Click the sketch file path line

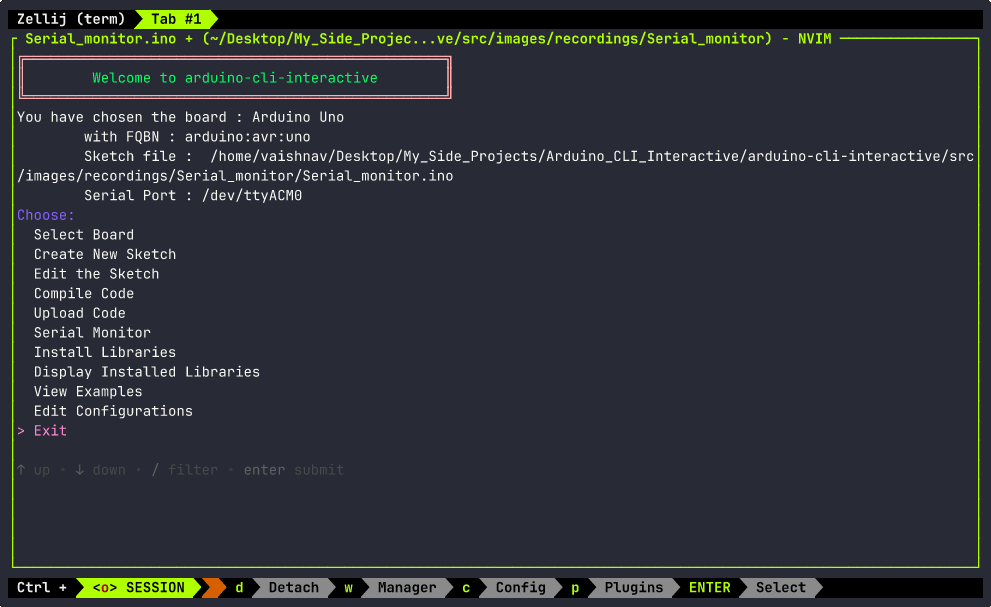(x=496, y=166)
